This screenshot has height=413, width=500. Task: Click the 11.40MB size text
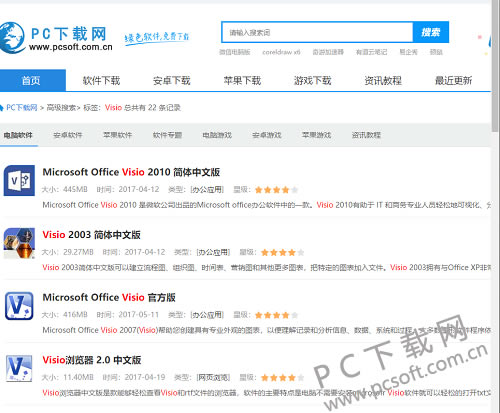pos(78,378)
